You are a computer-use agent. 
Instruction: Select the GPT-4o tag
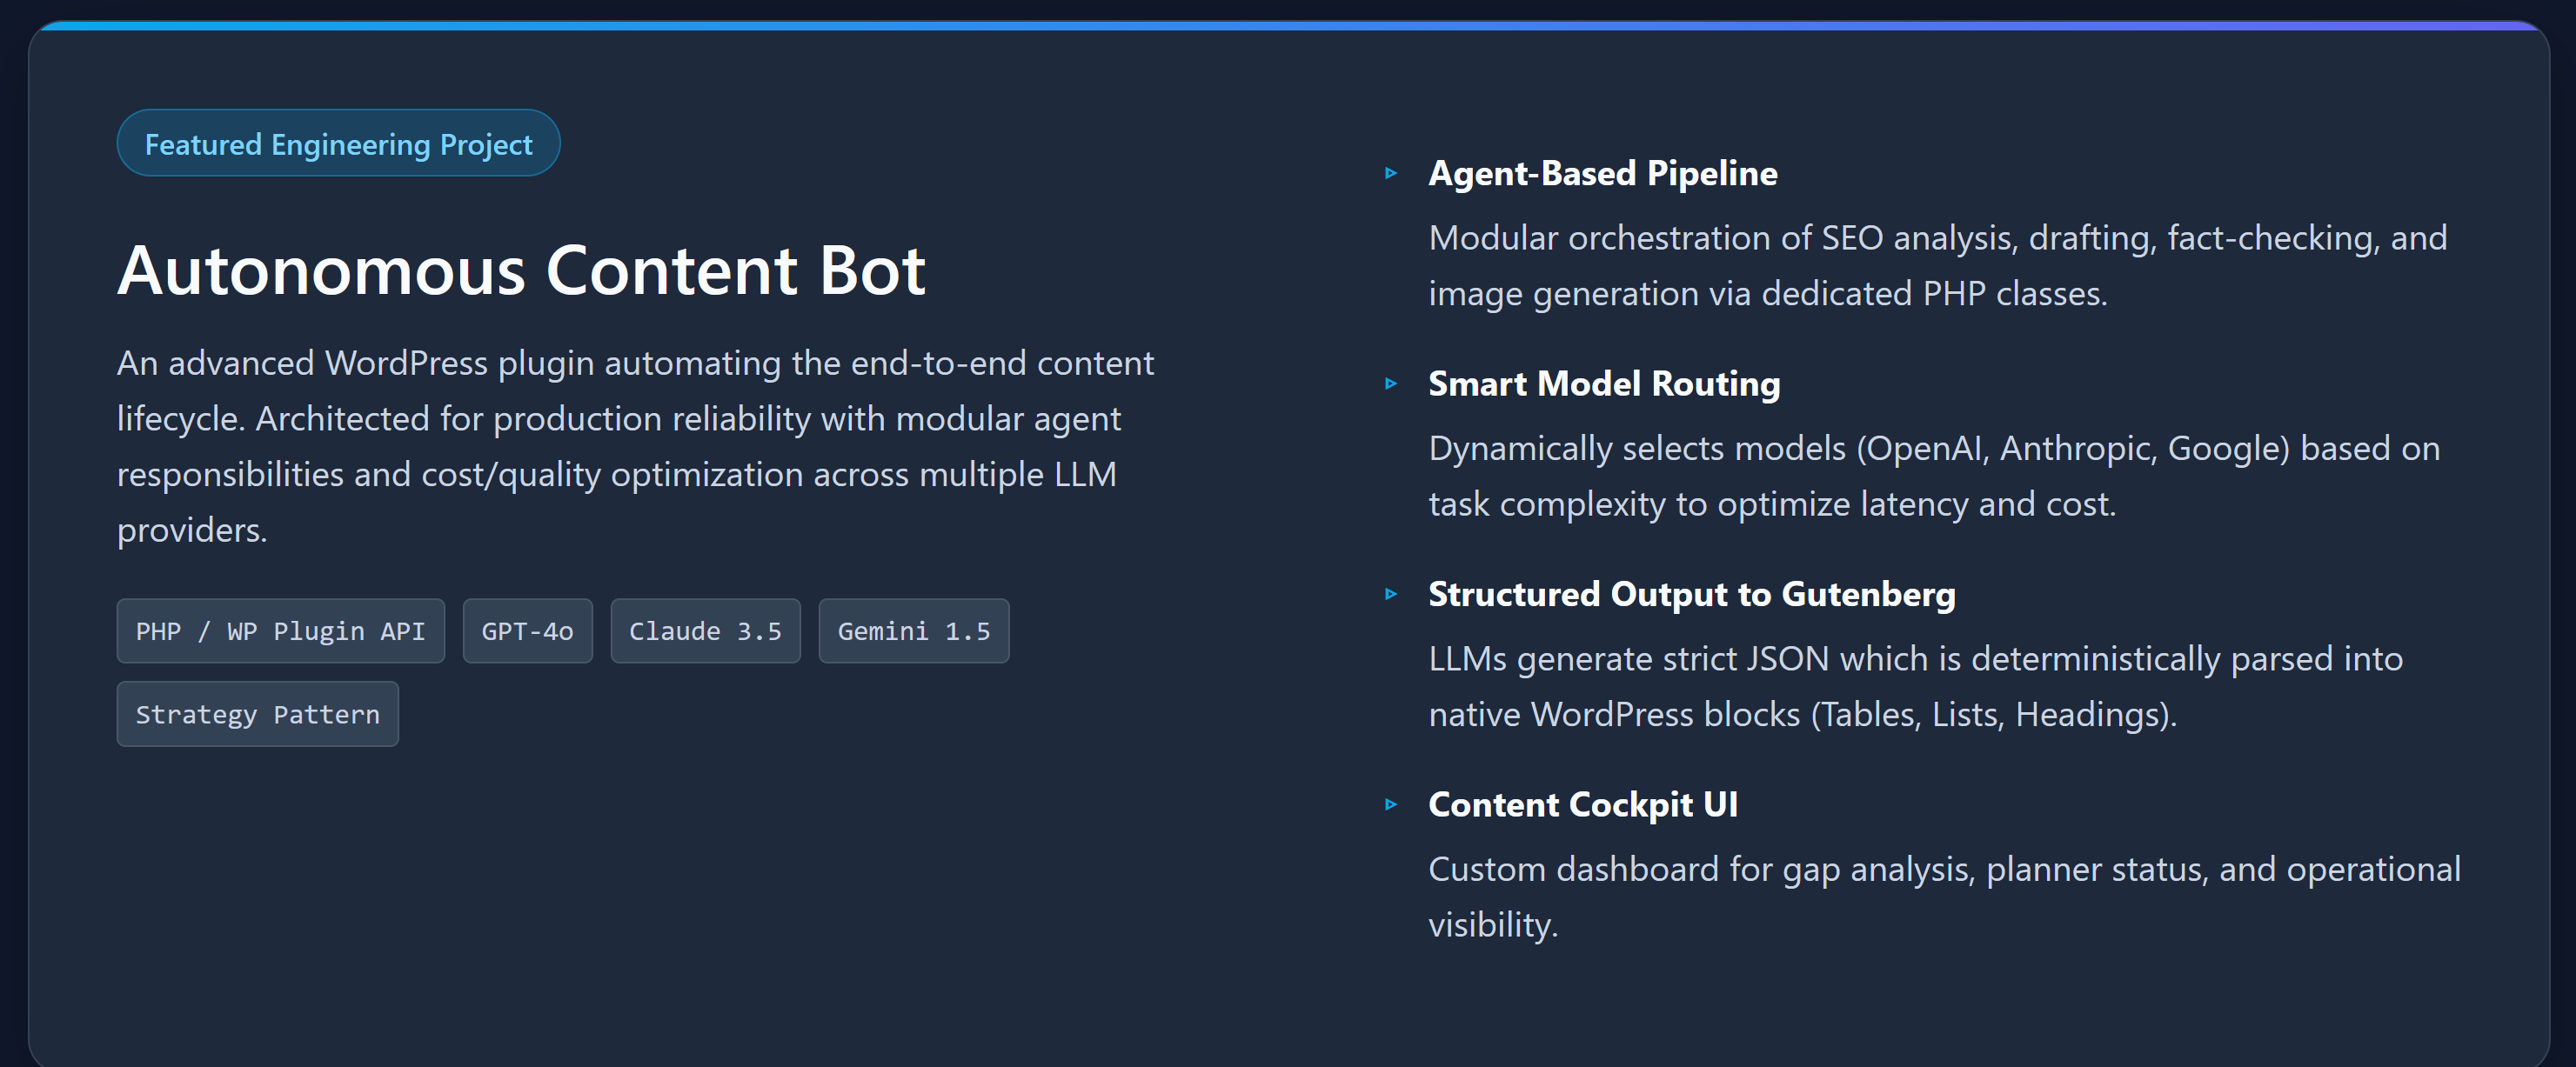(x=527, y=632)
